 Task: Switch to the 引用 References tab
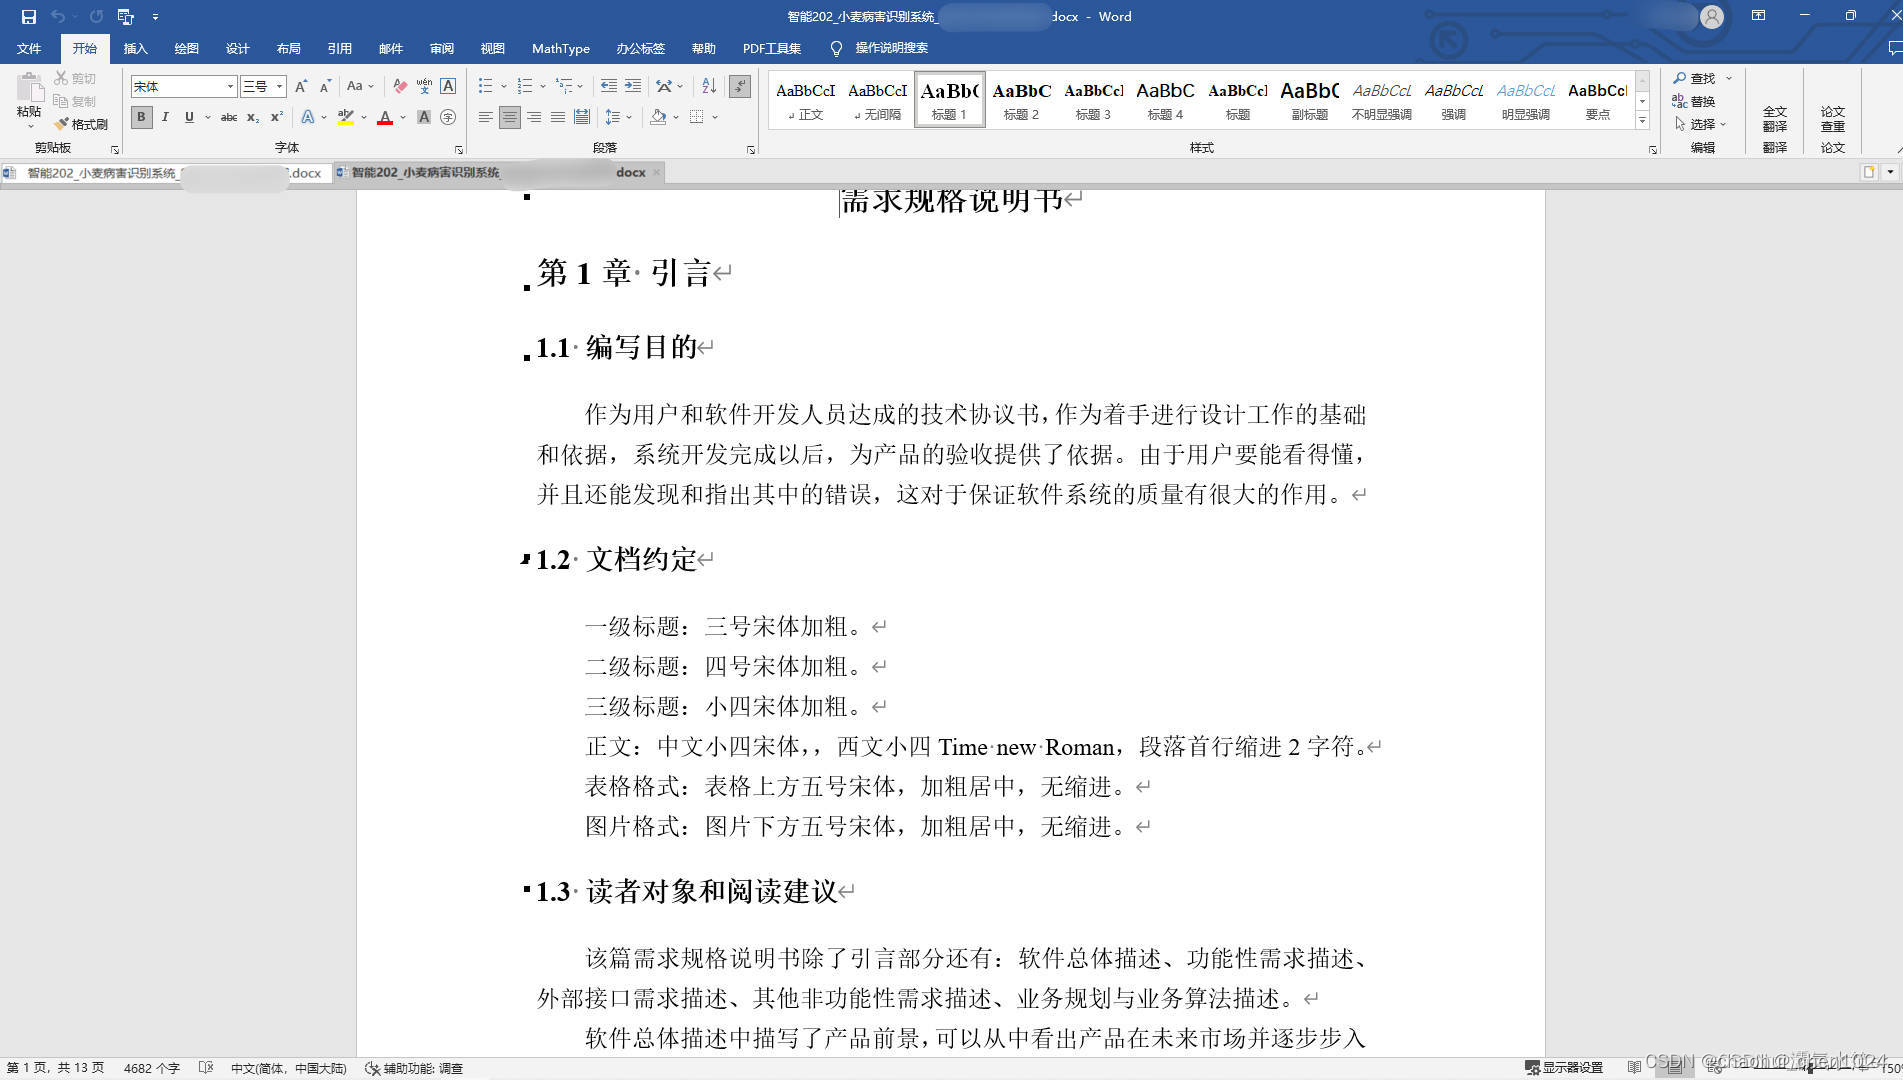click(339, 48)
